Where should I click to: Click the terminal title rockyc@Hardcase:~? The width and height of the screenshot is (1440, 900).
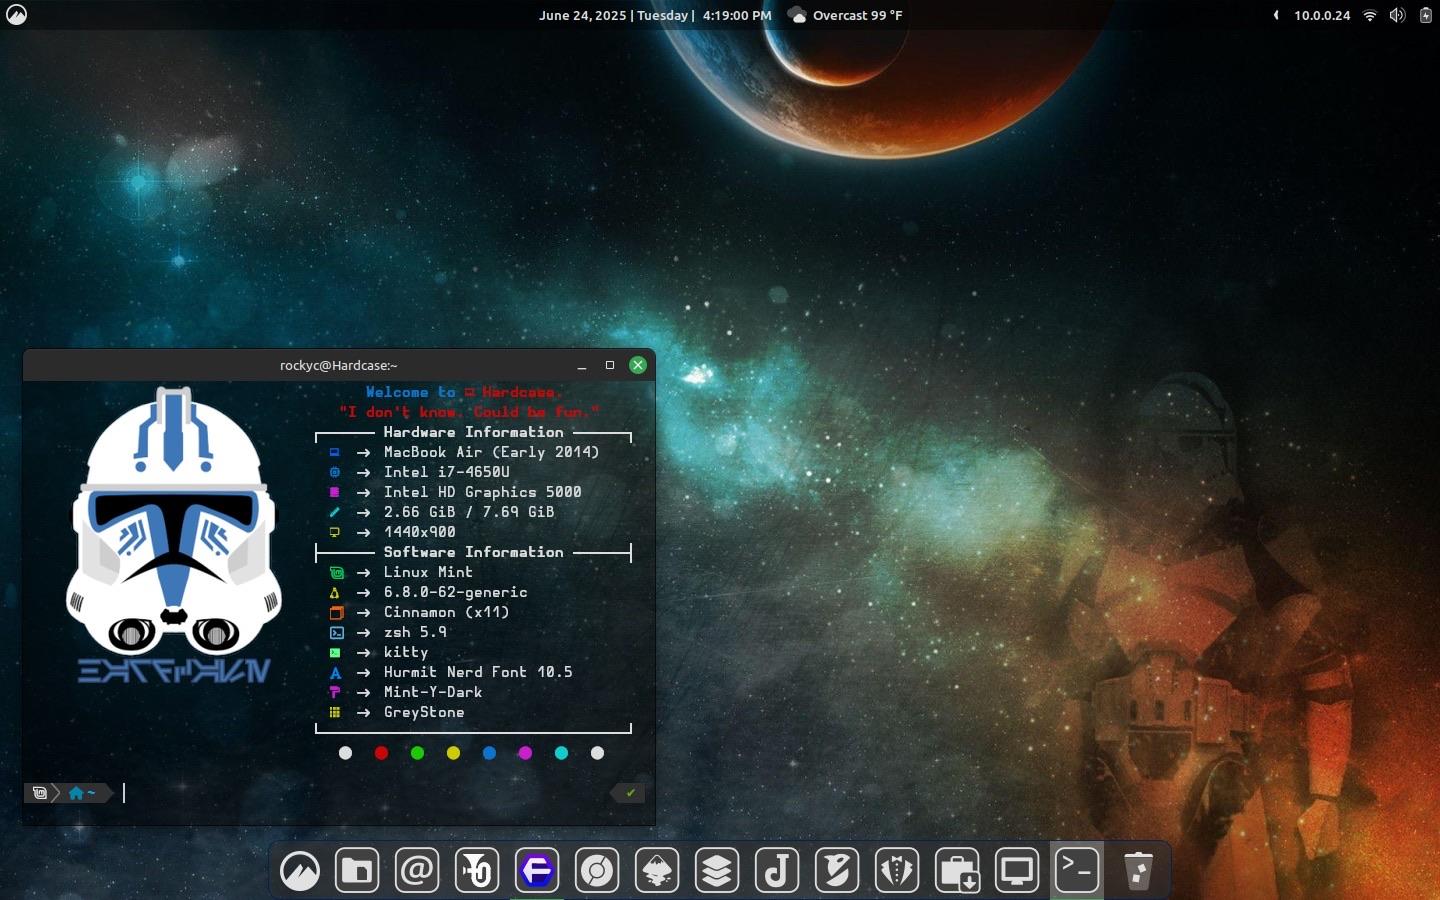pyautogui.click(x=339, y=365)
